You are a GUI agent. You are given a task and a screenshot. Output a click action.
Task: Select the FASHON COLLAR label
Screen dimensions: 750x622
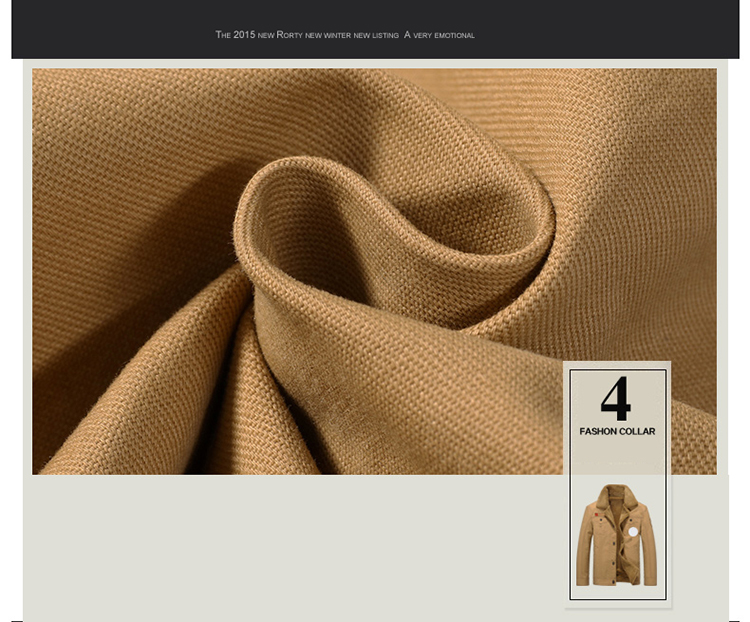(x=617, y=432)
